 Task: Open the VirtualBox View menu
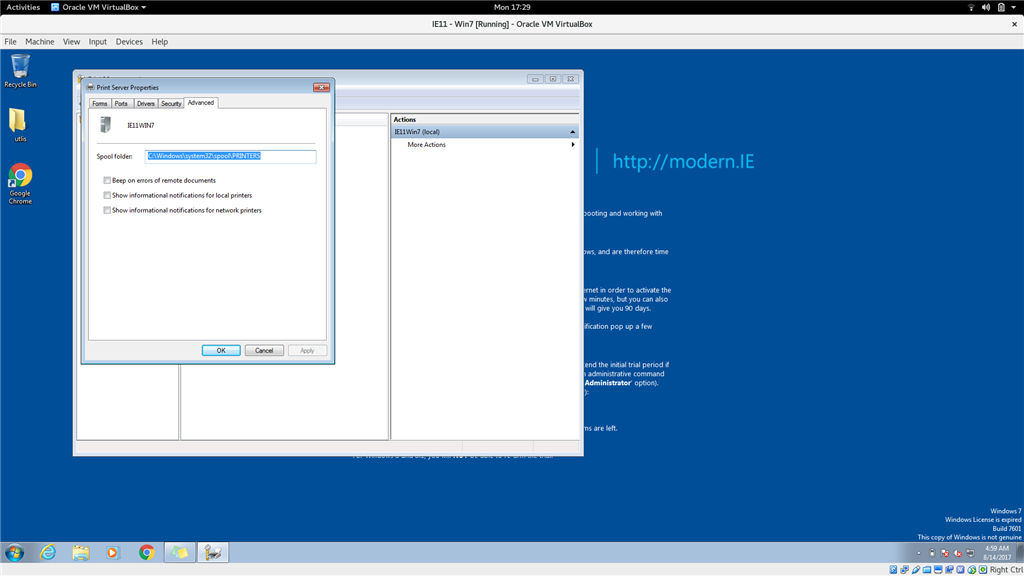(x=71, y=42)
